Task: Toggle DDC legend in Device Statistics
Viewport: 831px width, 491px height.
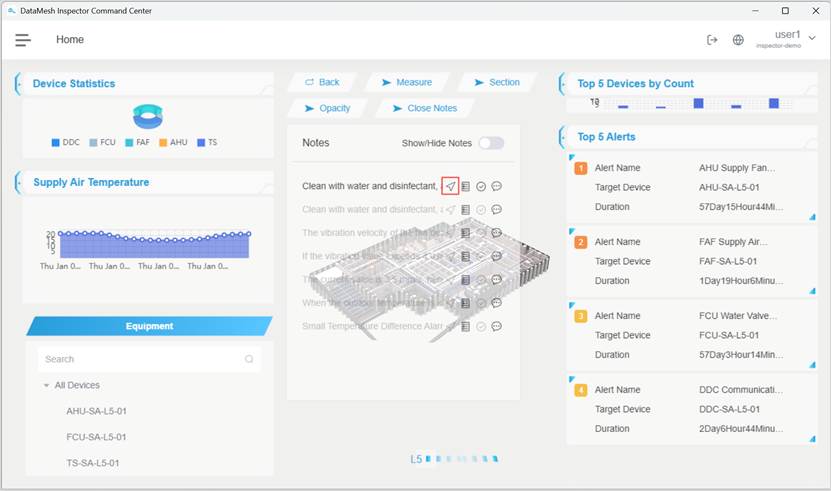Action: click(65, 143)
